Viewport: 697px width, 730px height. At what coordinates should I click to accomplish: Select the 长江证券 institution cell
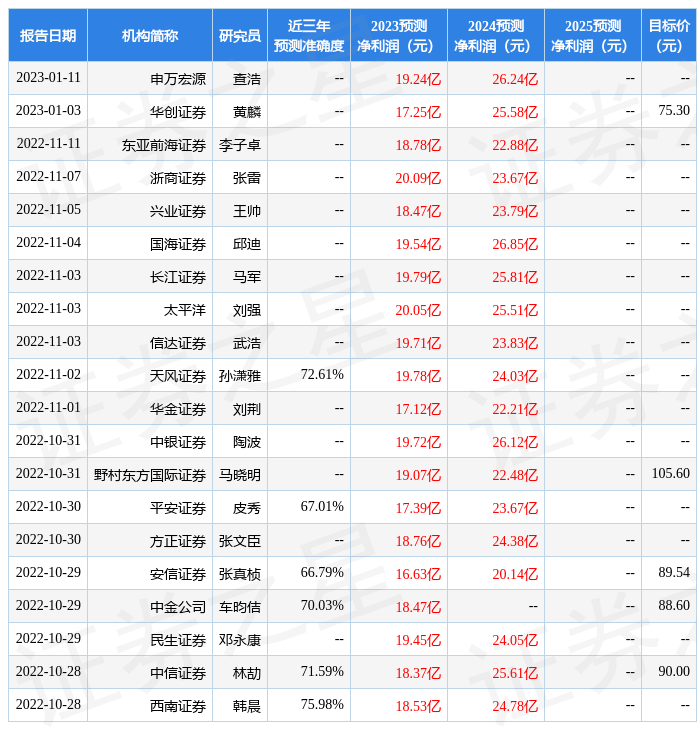pyautogui.click(x=150, y=276)
